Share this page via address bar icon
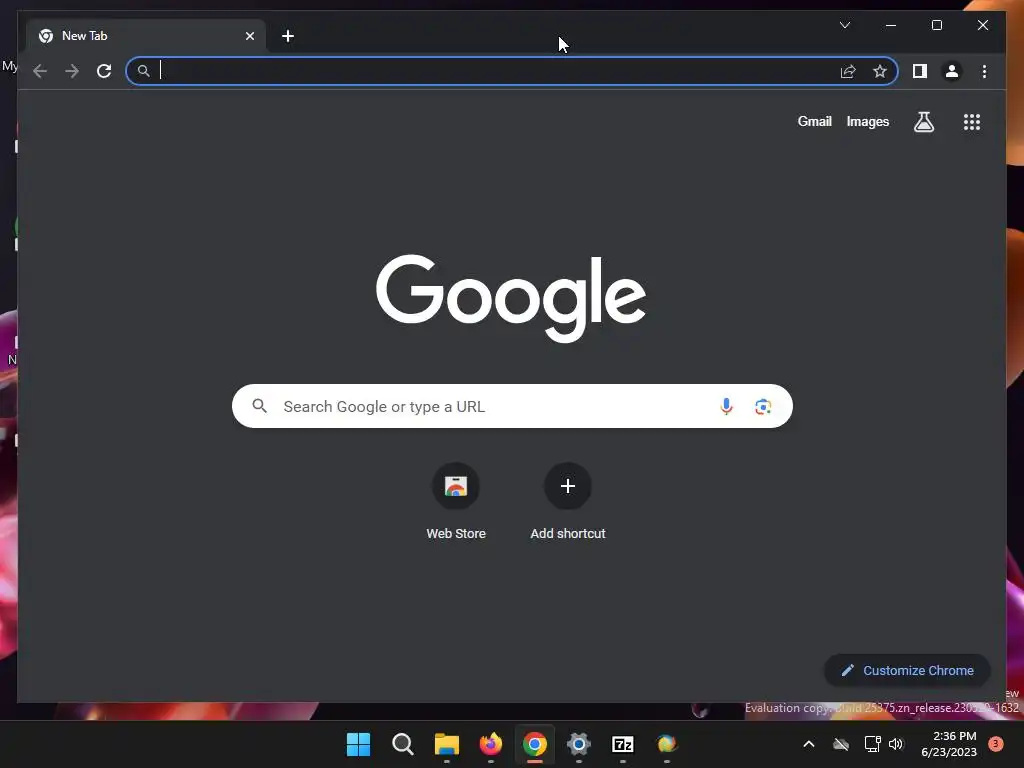Screen dimensions: 1024x768 click(x=848, y=71)
